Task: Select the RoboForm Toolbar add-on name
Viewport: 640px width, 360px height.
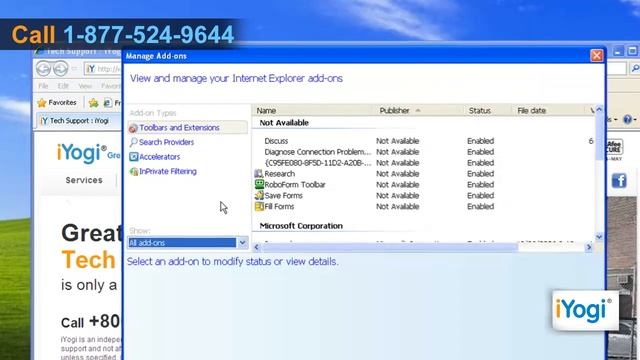Action: click(295, 185)
